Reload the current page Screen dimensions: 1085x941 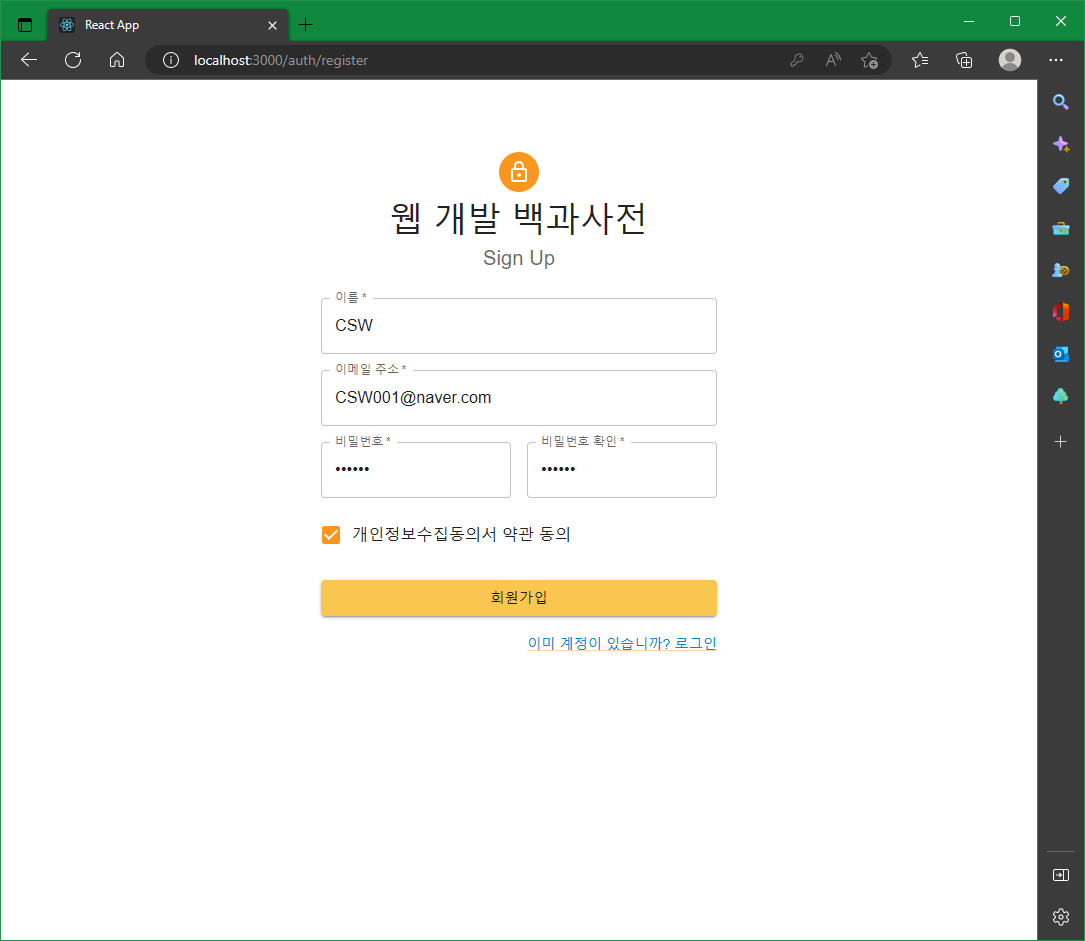[72, 60]
